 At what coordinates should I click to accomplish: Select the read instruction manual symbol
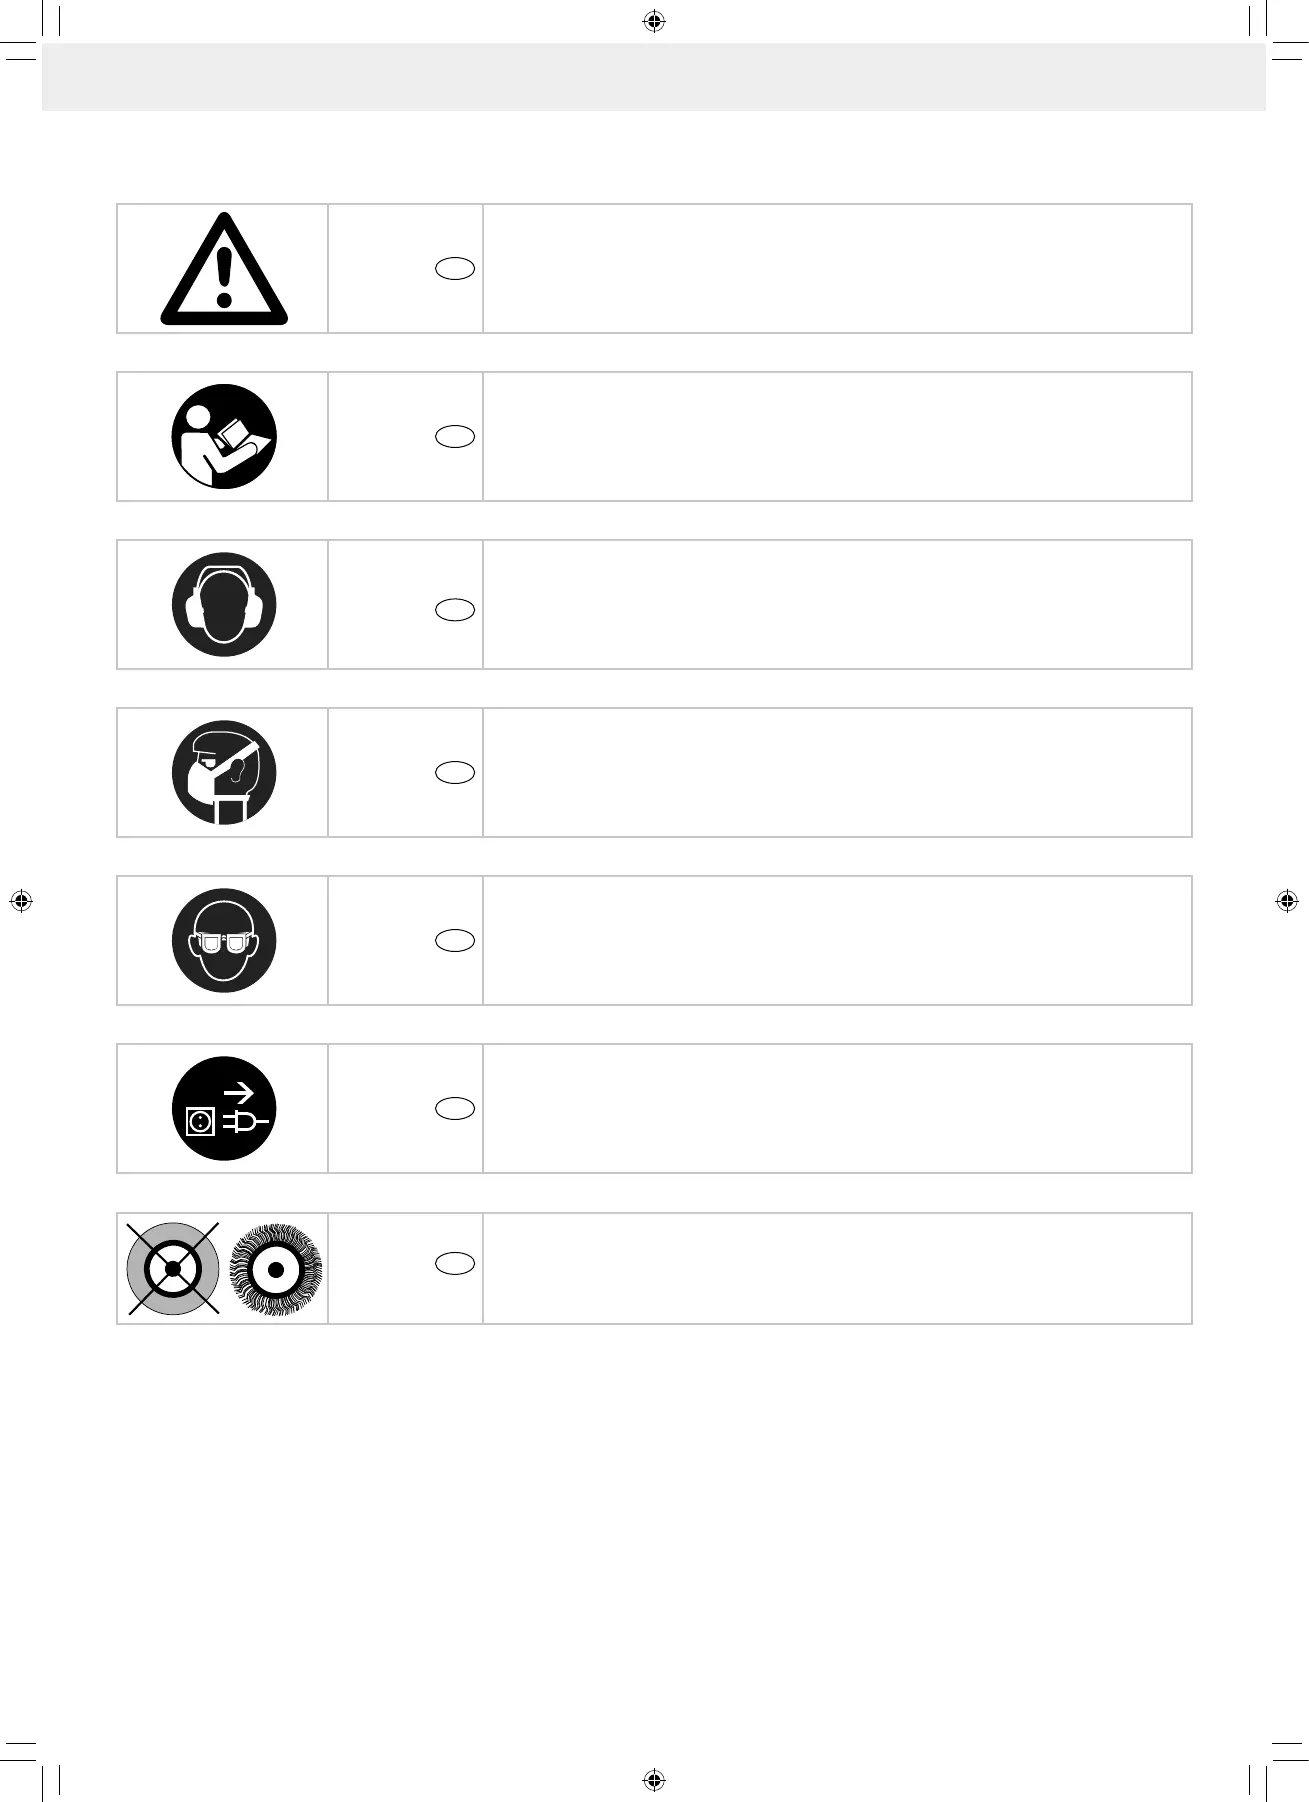(x=224, y=436)
